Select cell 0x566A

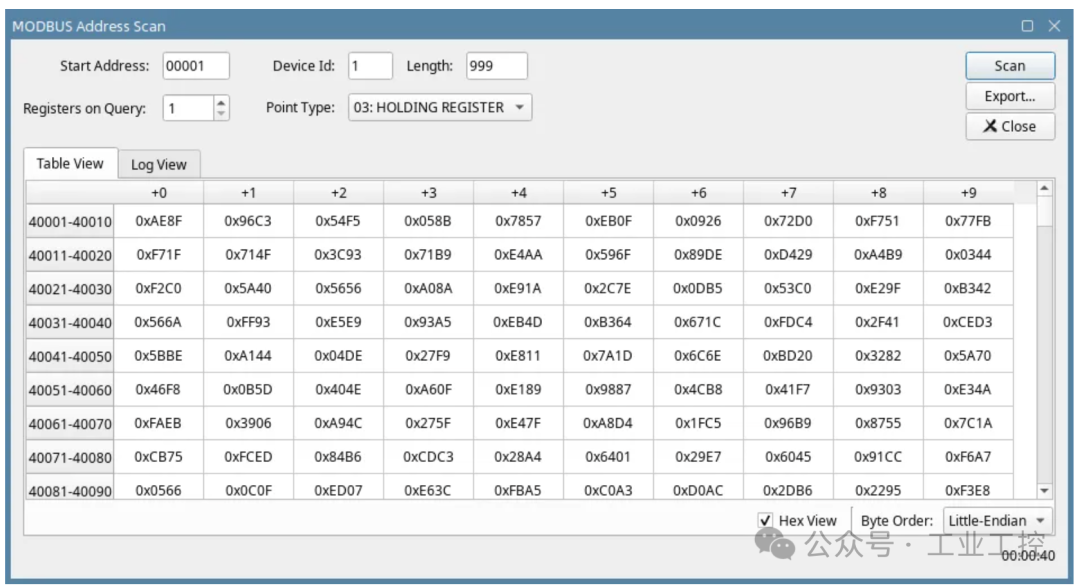pyautogui.click(x=158, y=322)
